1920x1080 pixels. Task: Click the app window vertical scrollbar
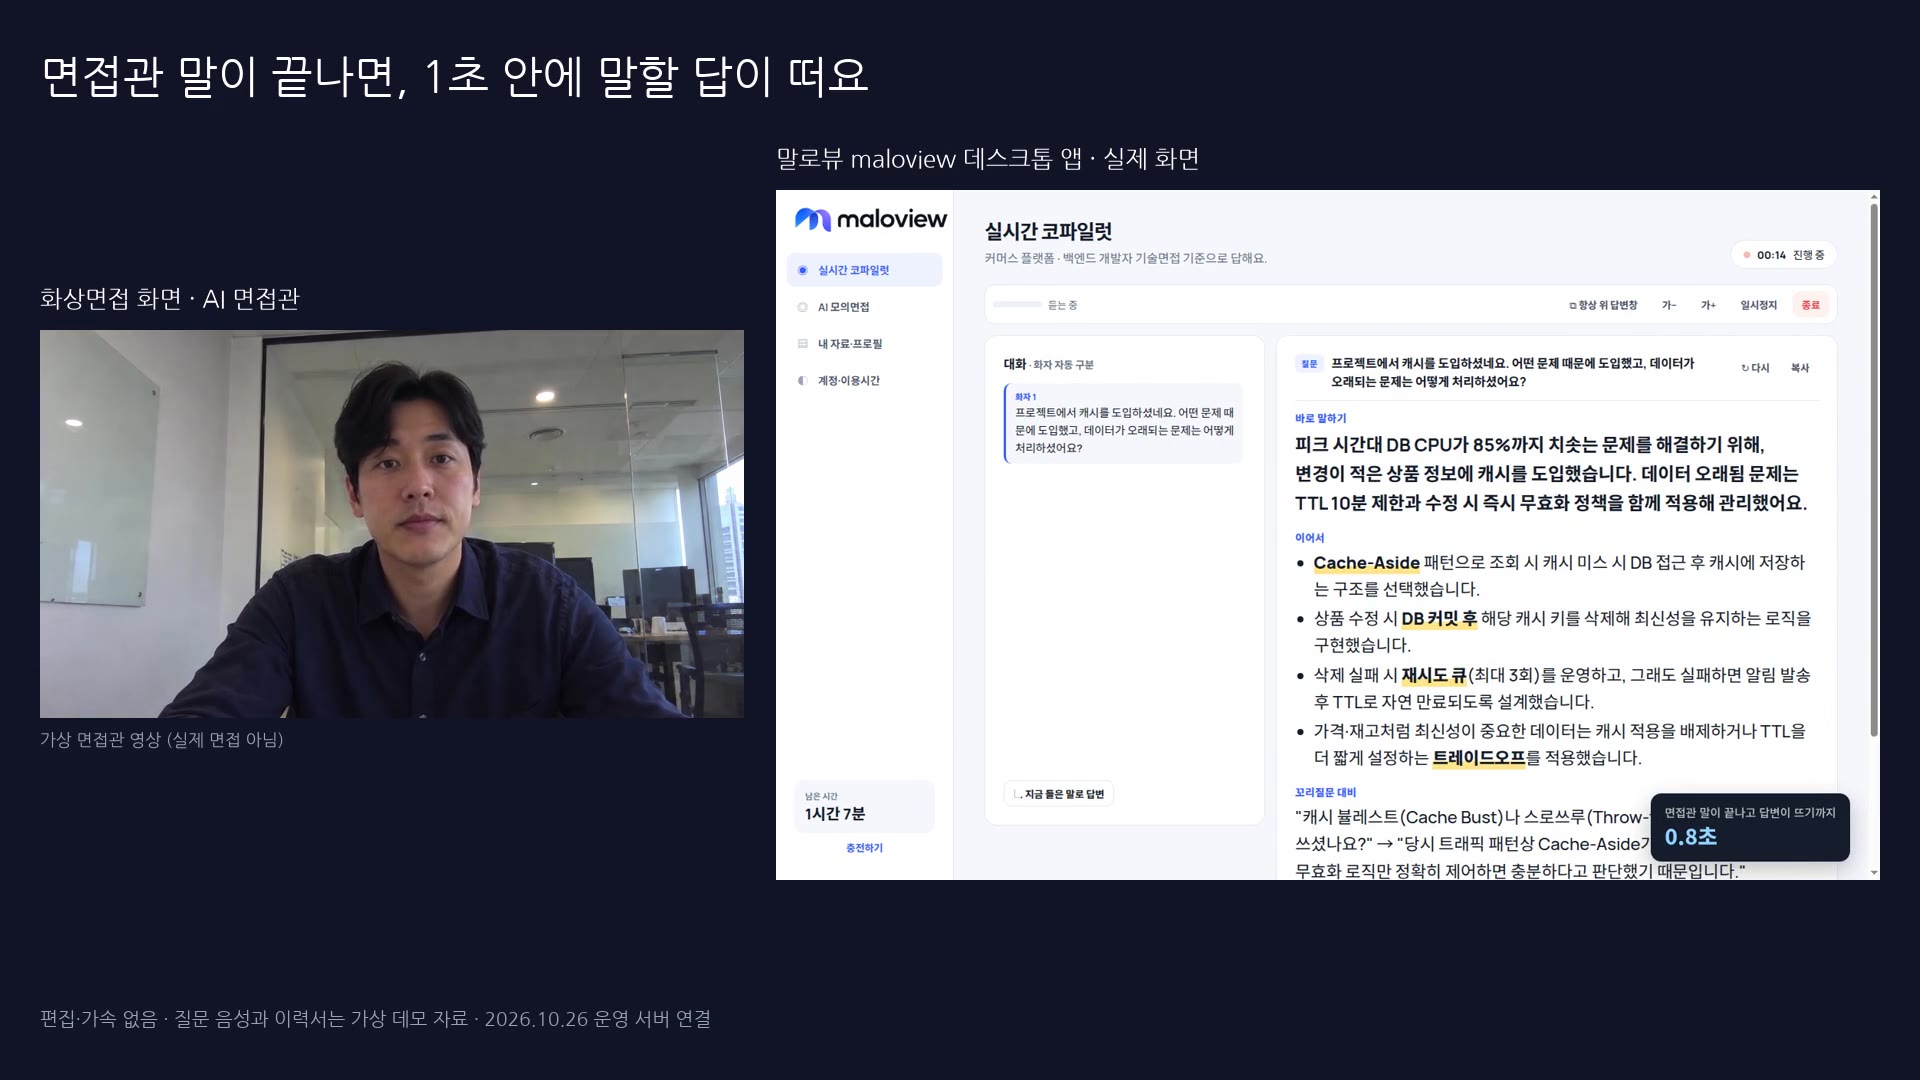(x=1874, y=470)
